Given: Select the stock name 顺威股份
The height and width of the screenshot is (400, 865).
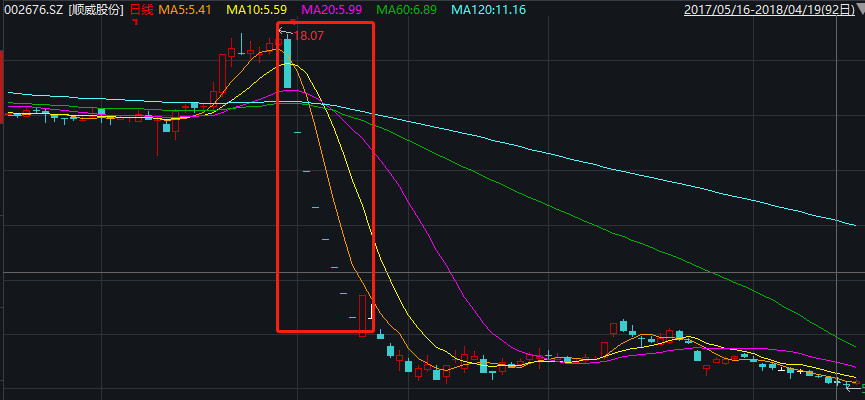Looking at the screenshot, I should 96,9.
